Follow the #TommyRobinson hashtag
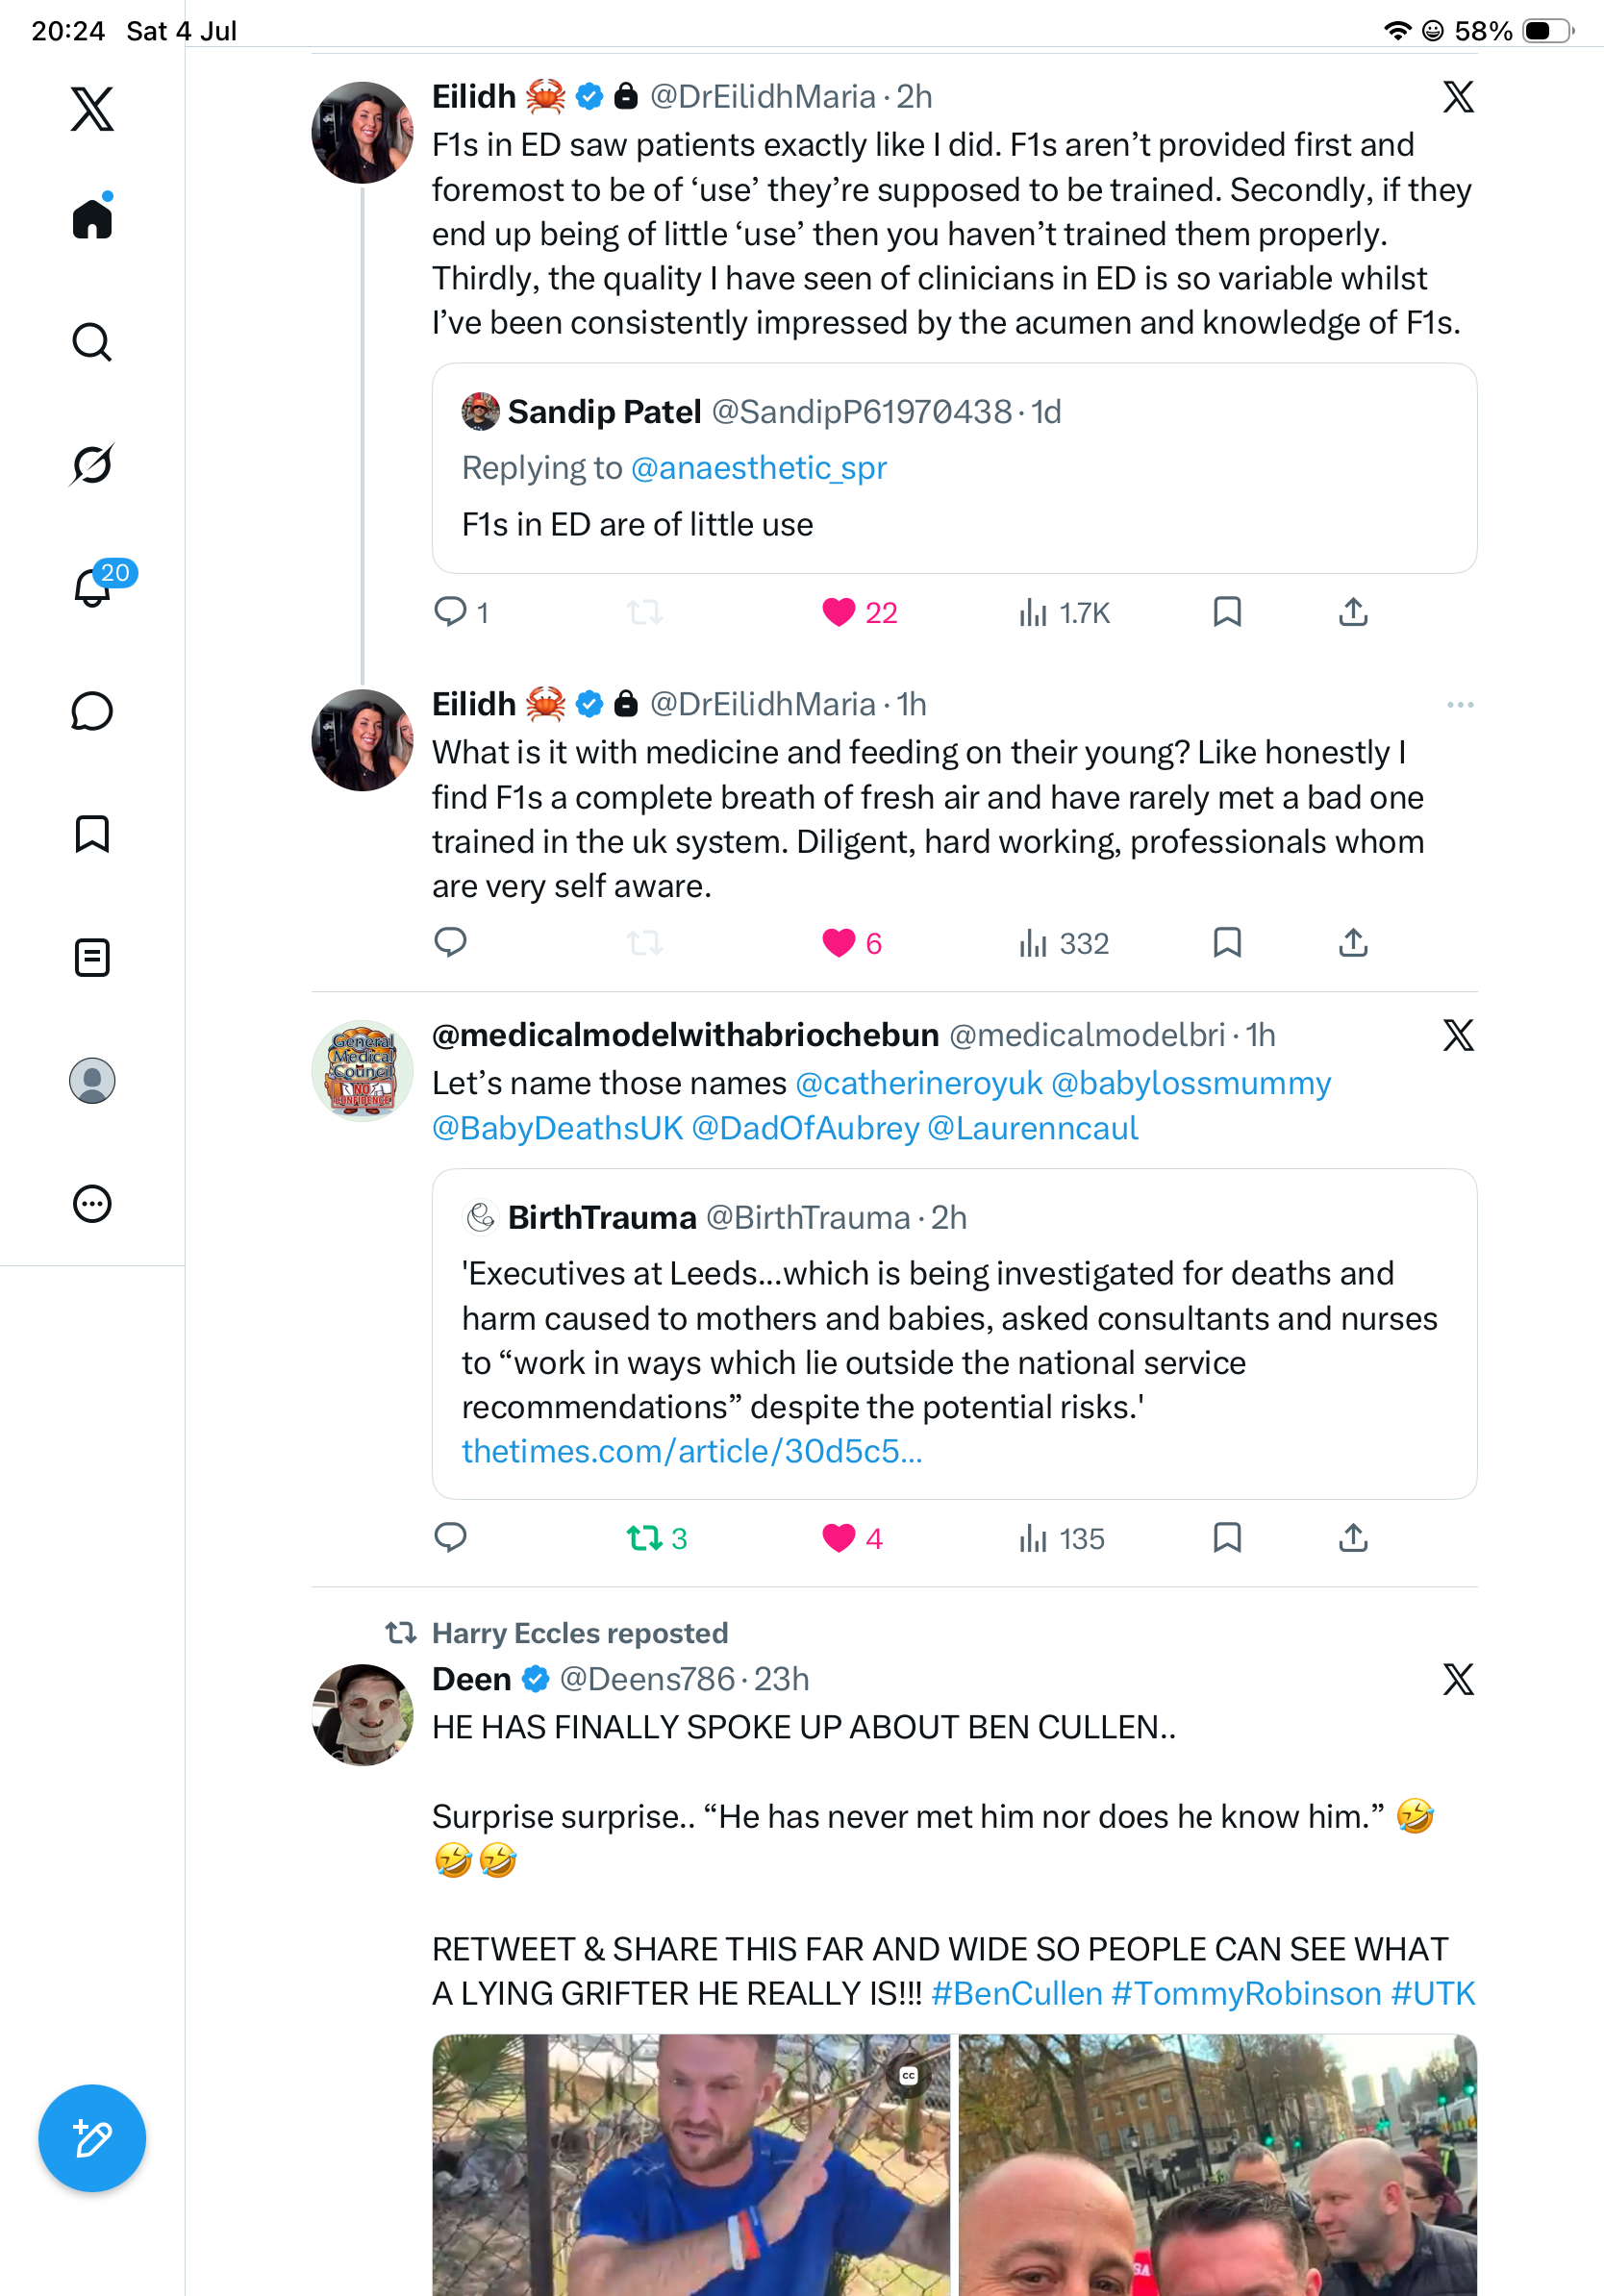 click(1246, 1993)
